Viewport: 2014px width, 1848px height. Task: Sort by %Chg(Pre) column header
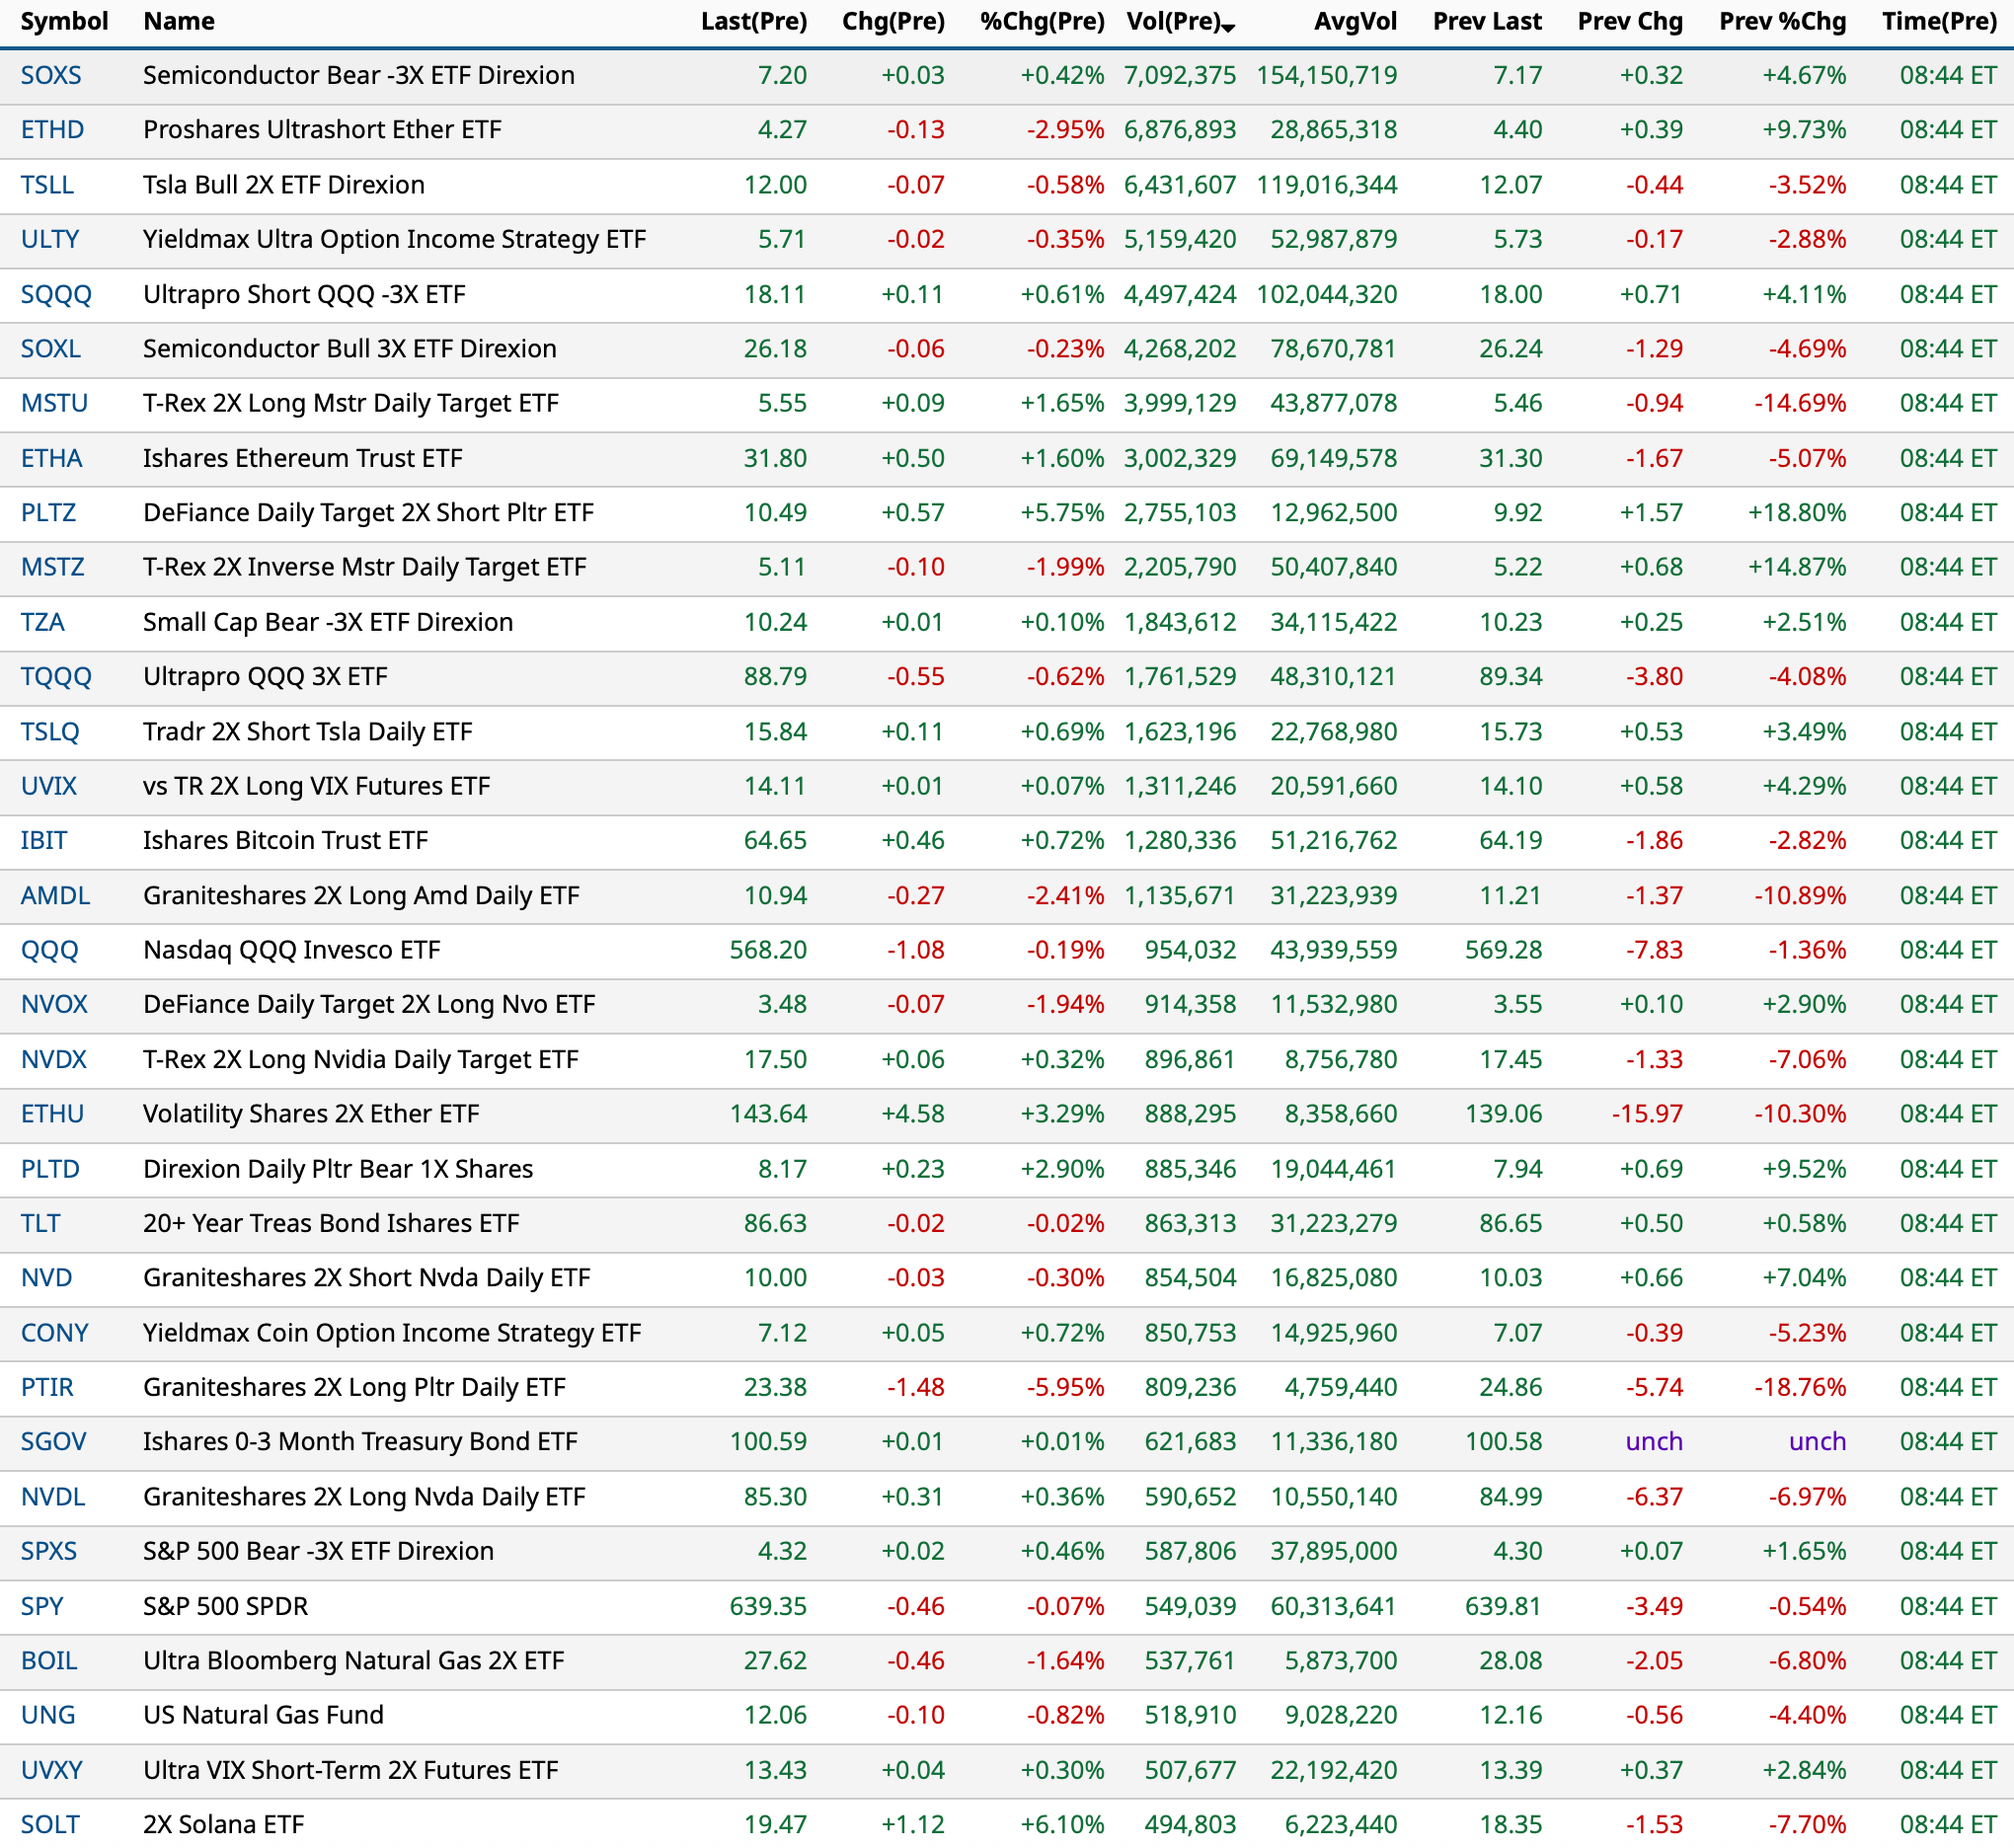[x=1042, y=22]
